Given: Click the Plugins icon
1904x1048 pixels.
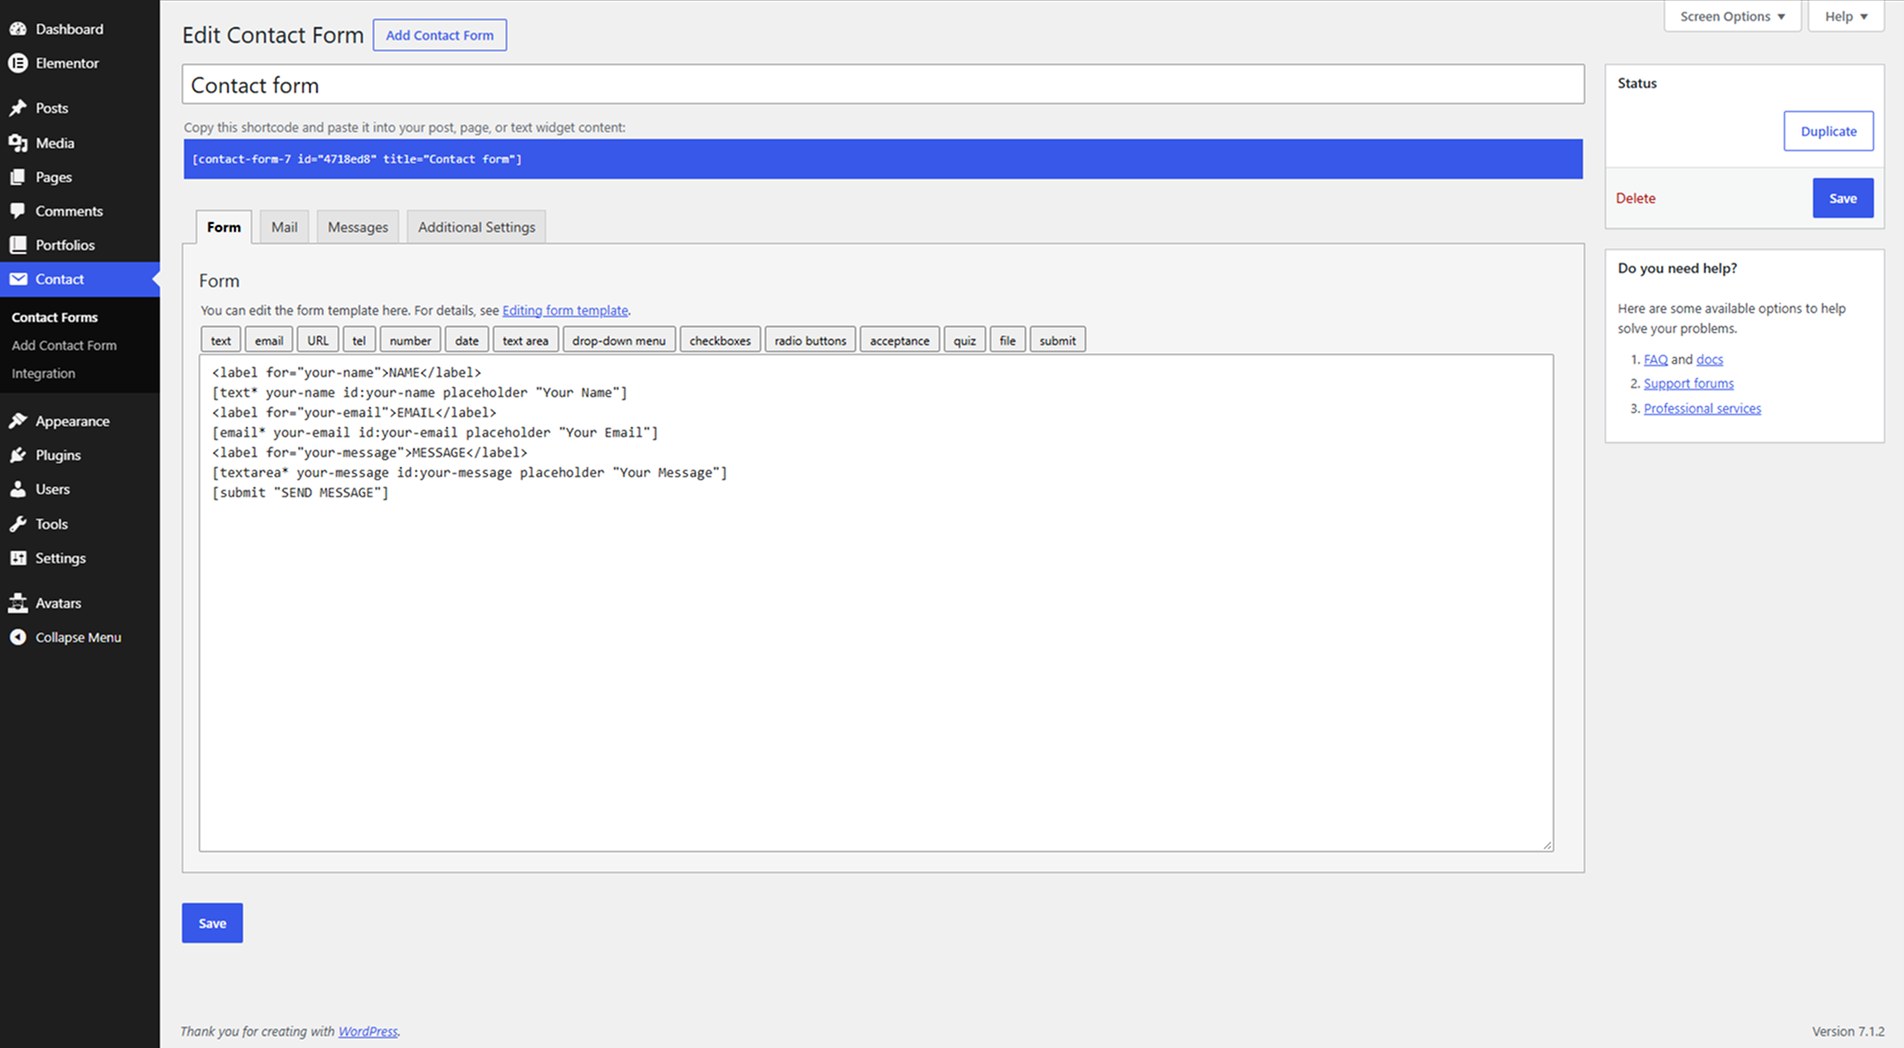Looking at the screenshot, I should (18, 455).
